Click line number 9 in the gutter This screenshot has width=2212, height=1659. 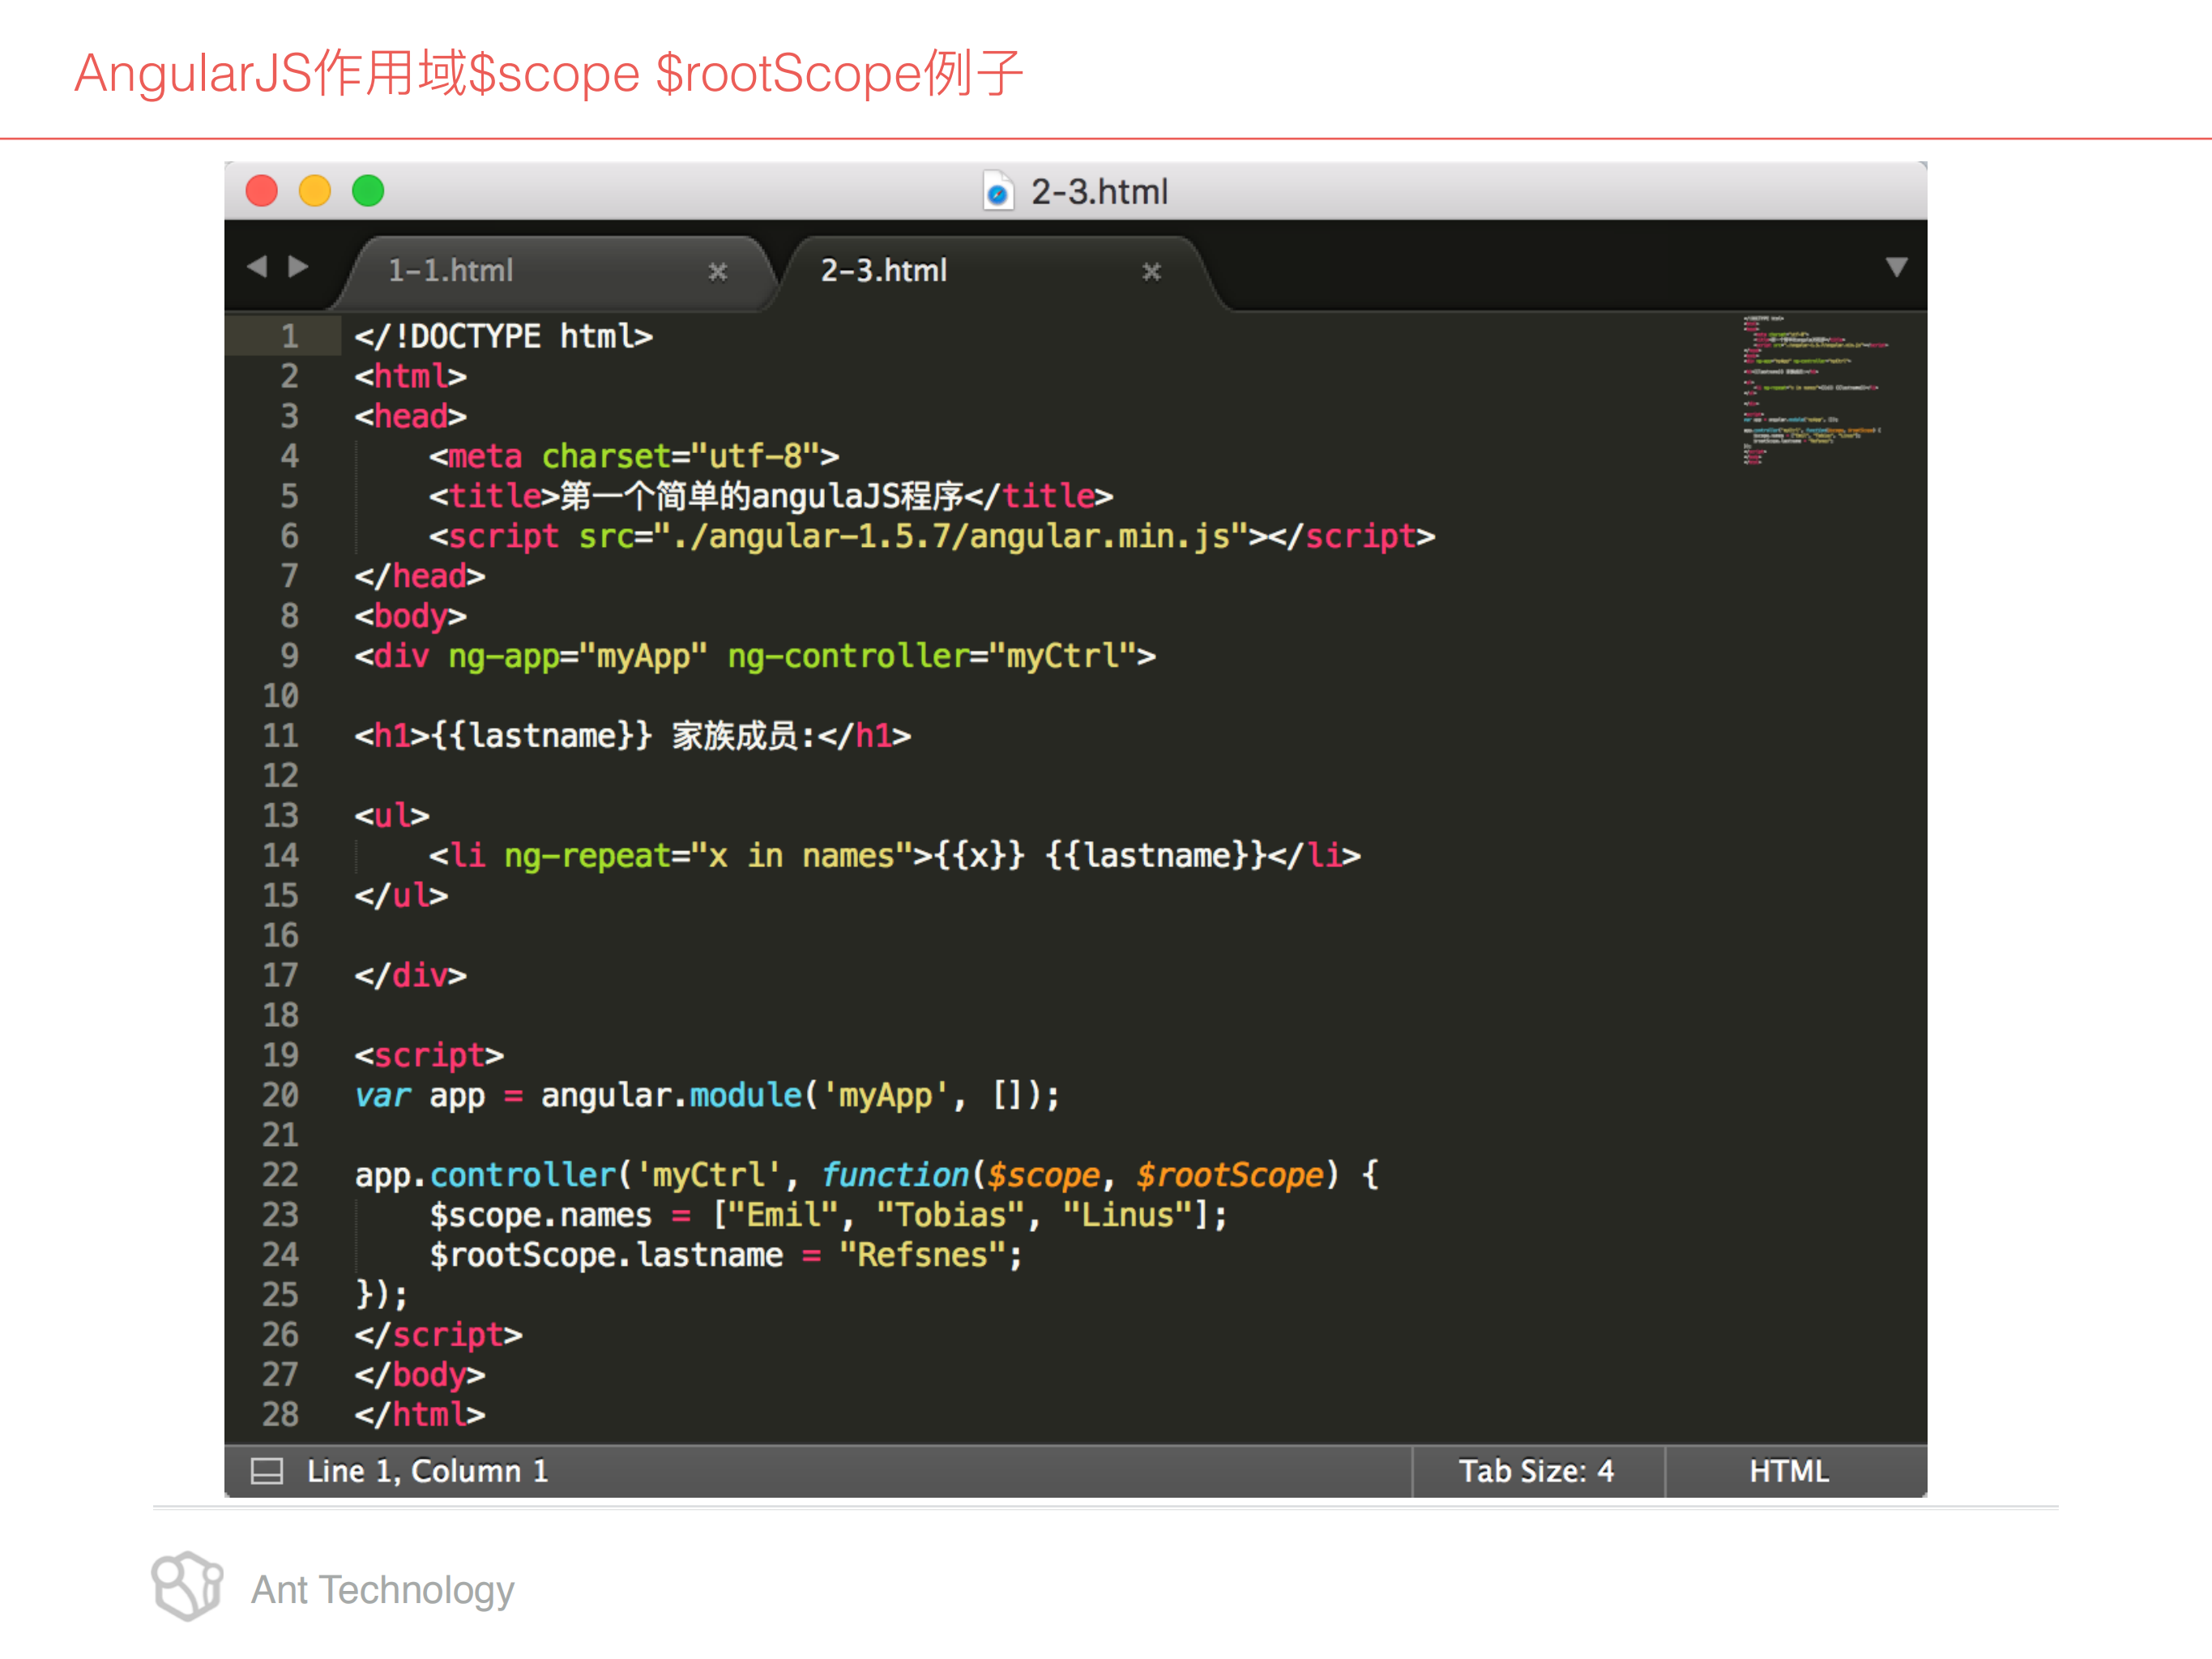coord(289,655)
